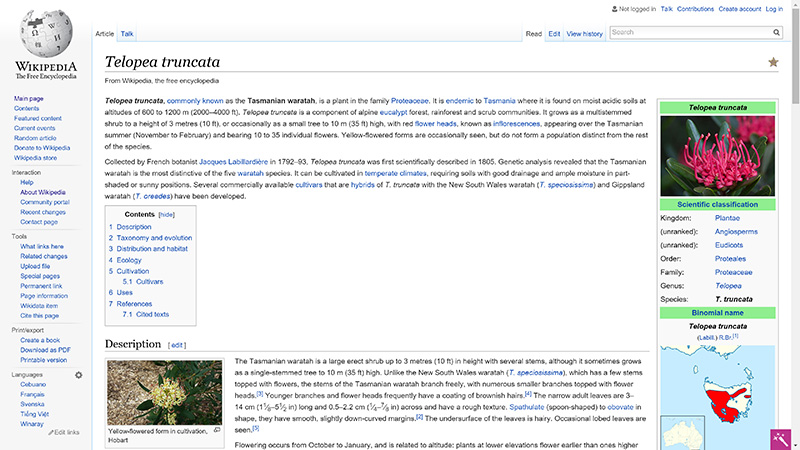Enlarge the yellow-flowered form image icon
This screenshot has height=450, width=800.
tap(217, 431)
